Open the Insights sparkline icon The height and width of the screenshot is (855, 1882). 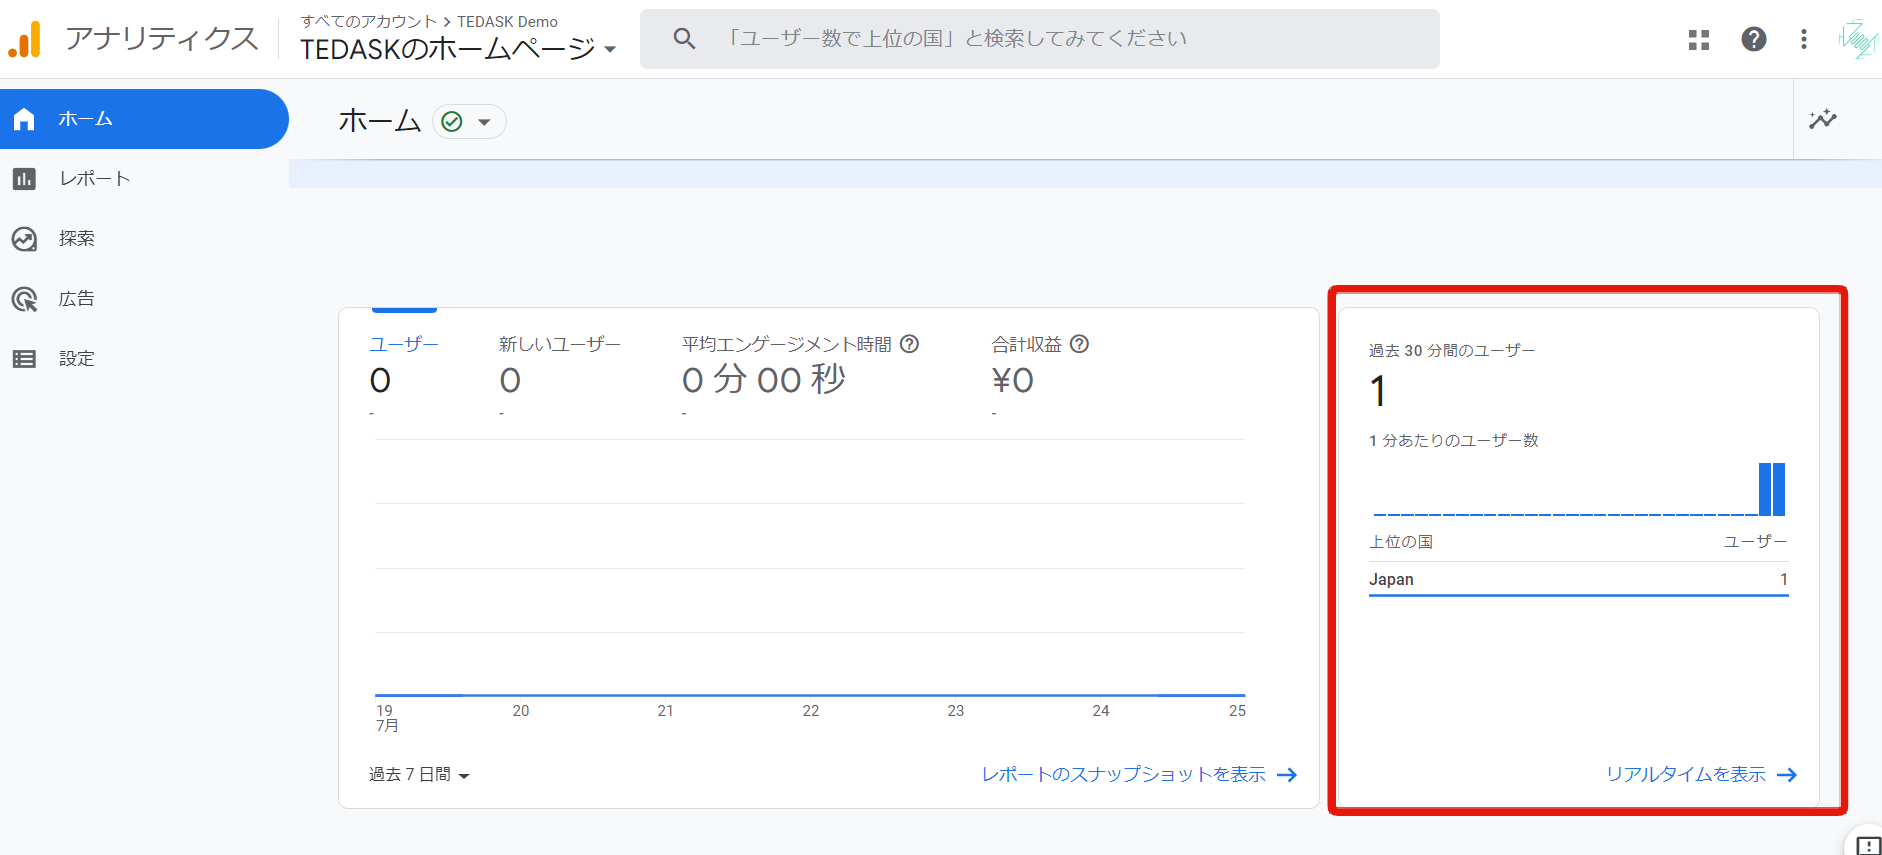pyautogui.click(x=1822, y=119)
